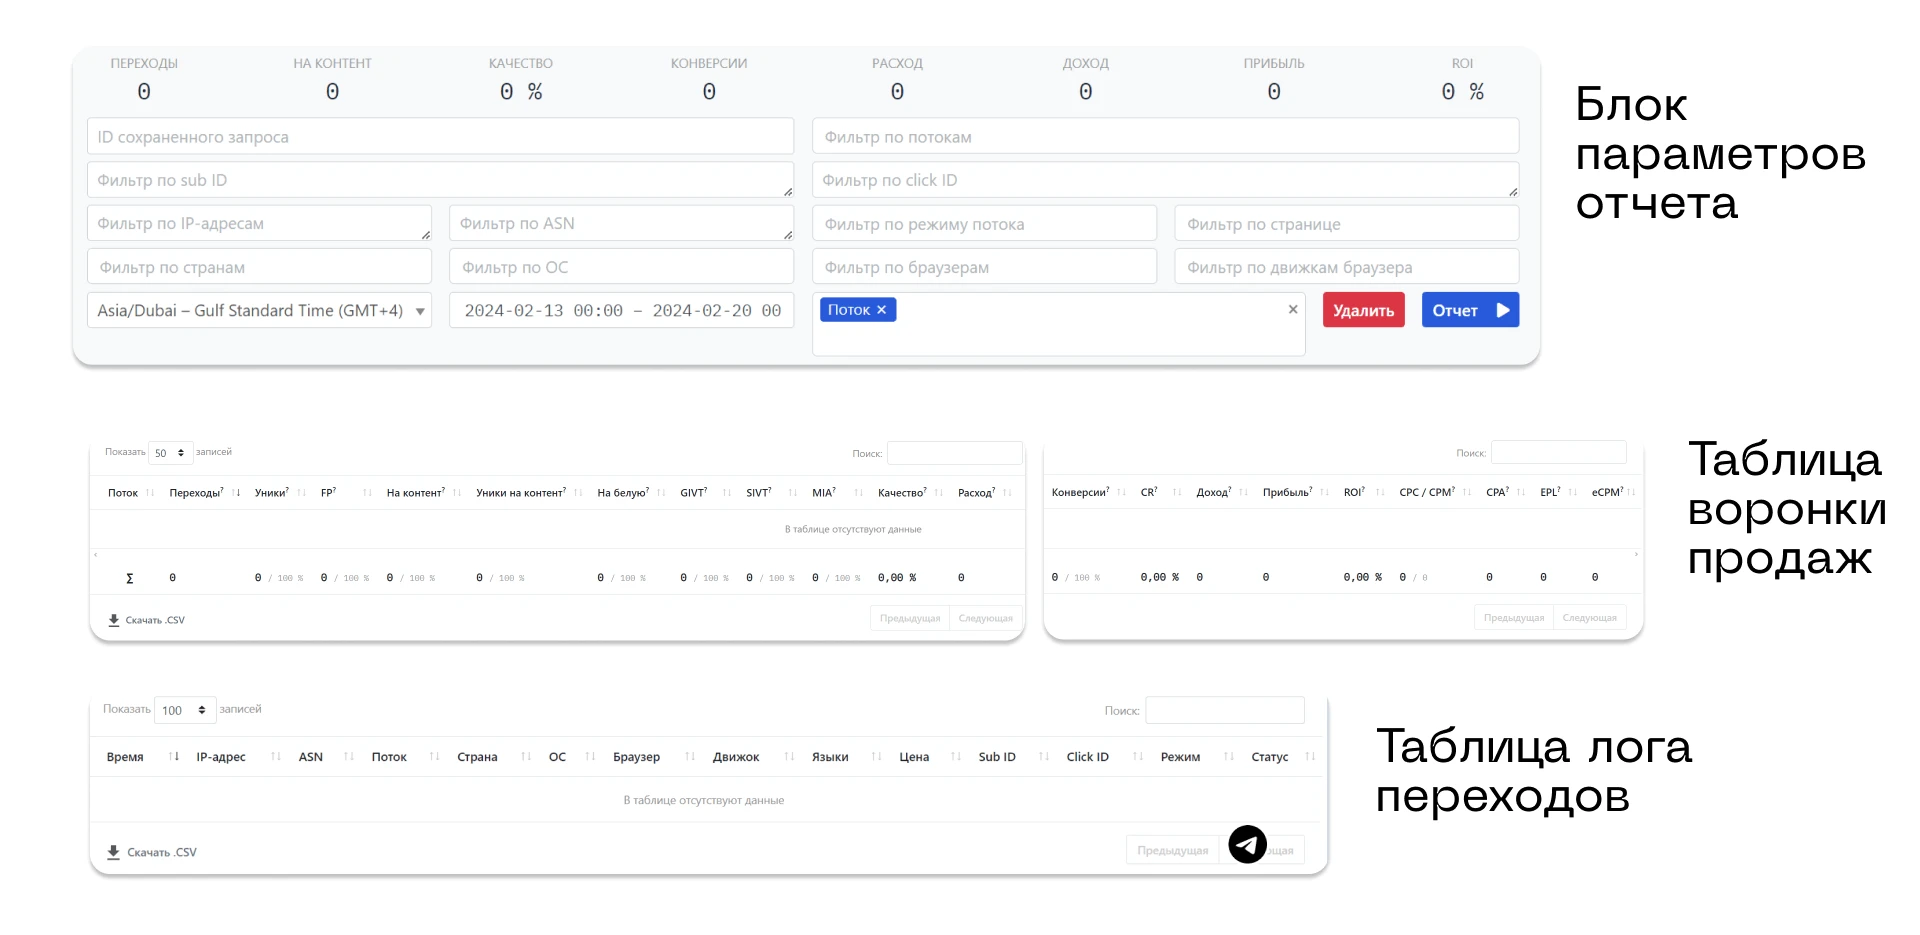This screenshot has width=1920, height=935.
Task: Sort funnel table by ROI column arrows
Action: 1380,492
